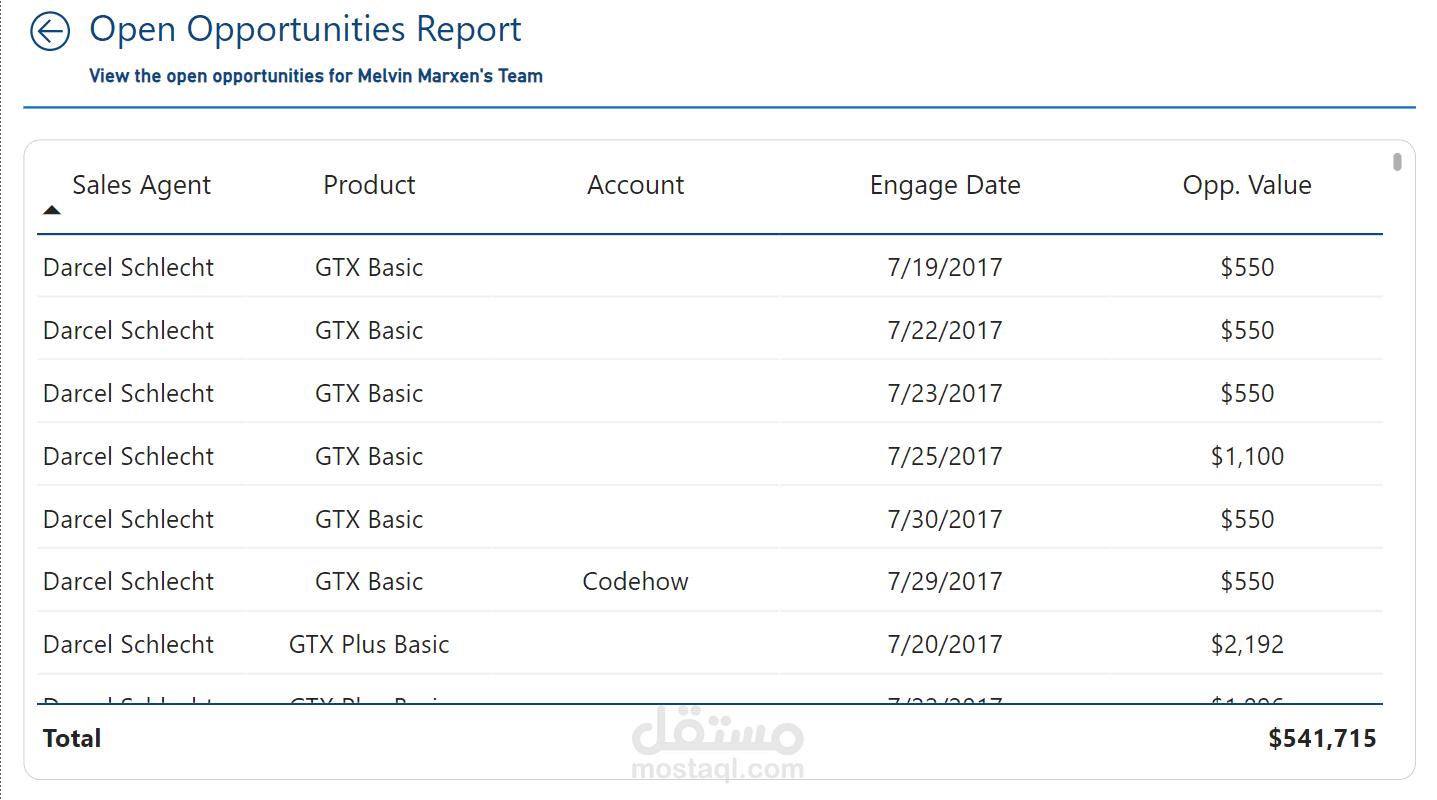Click the Melvin Marxen's Team subtitle

[316, 76]
